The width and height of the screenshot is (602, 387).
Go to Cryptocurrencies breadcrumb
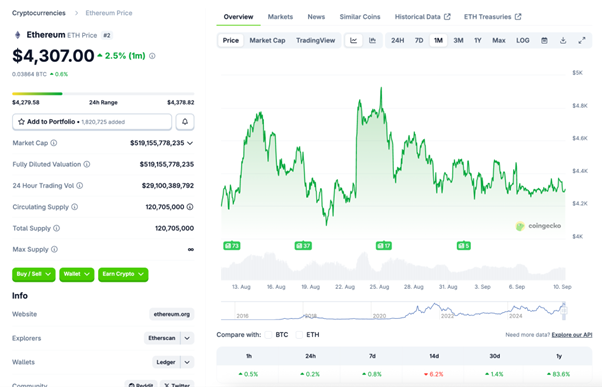click(x=39, y=13)
